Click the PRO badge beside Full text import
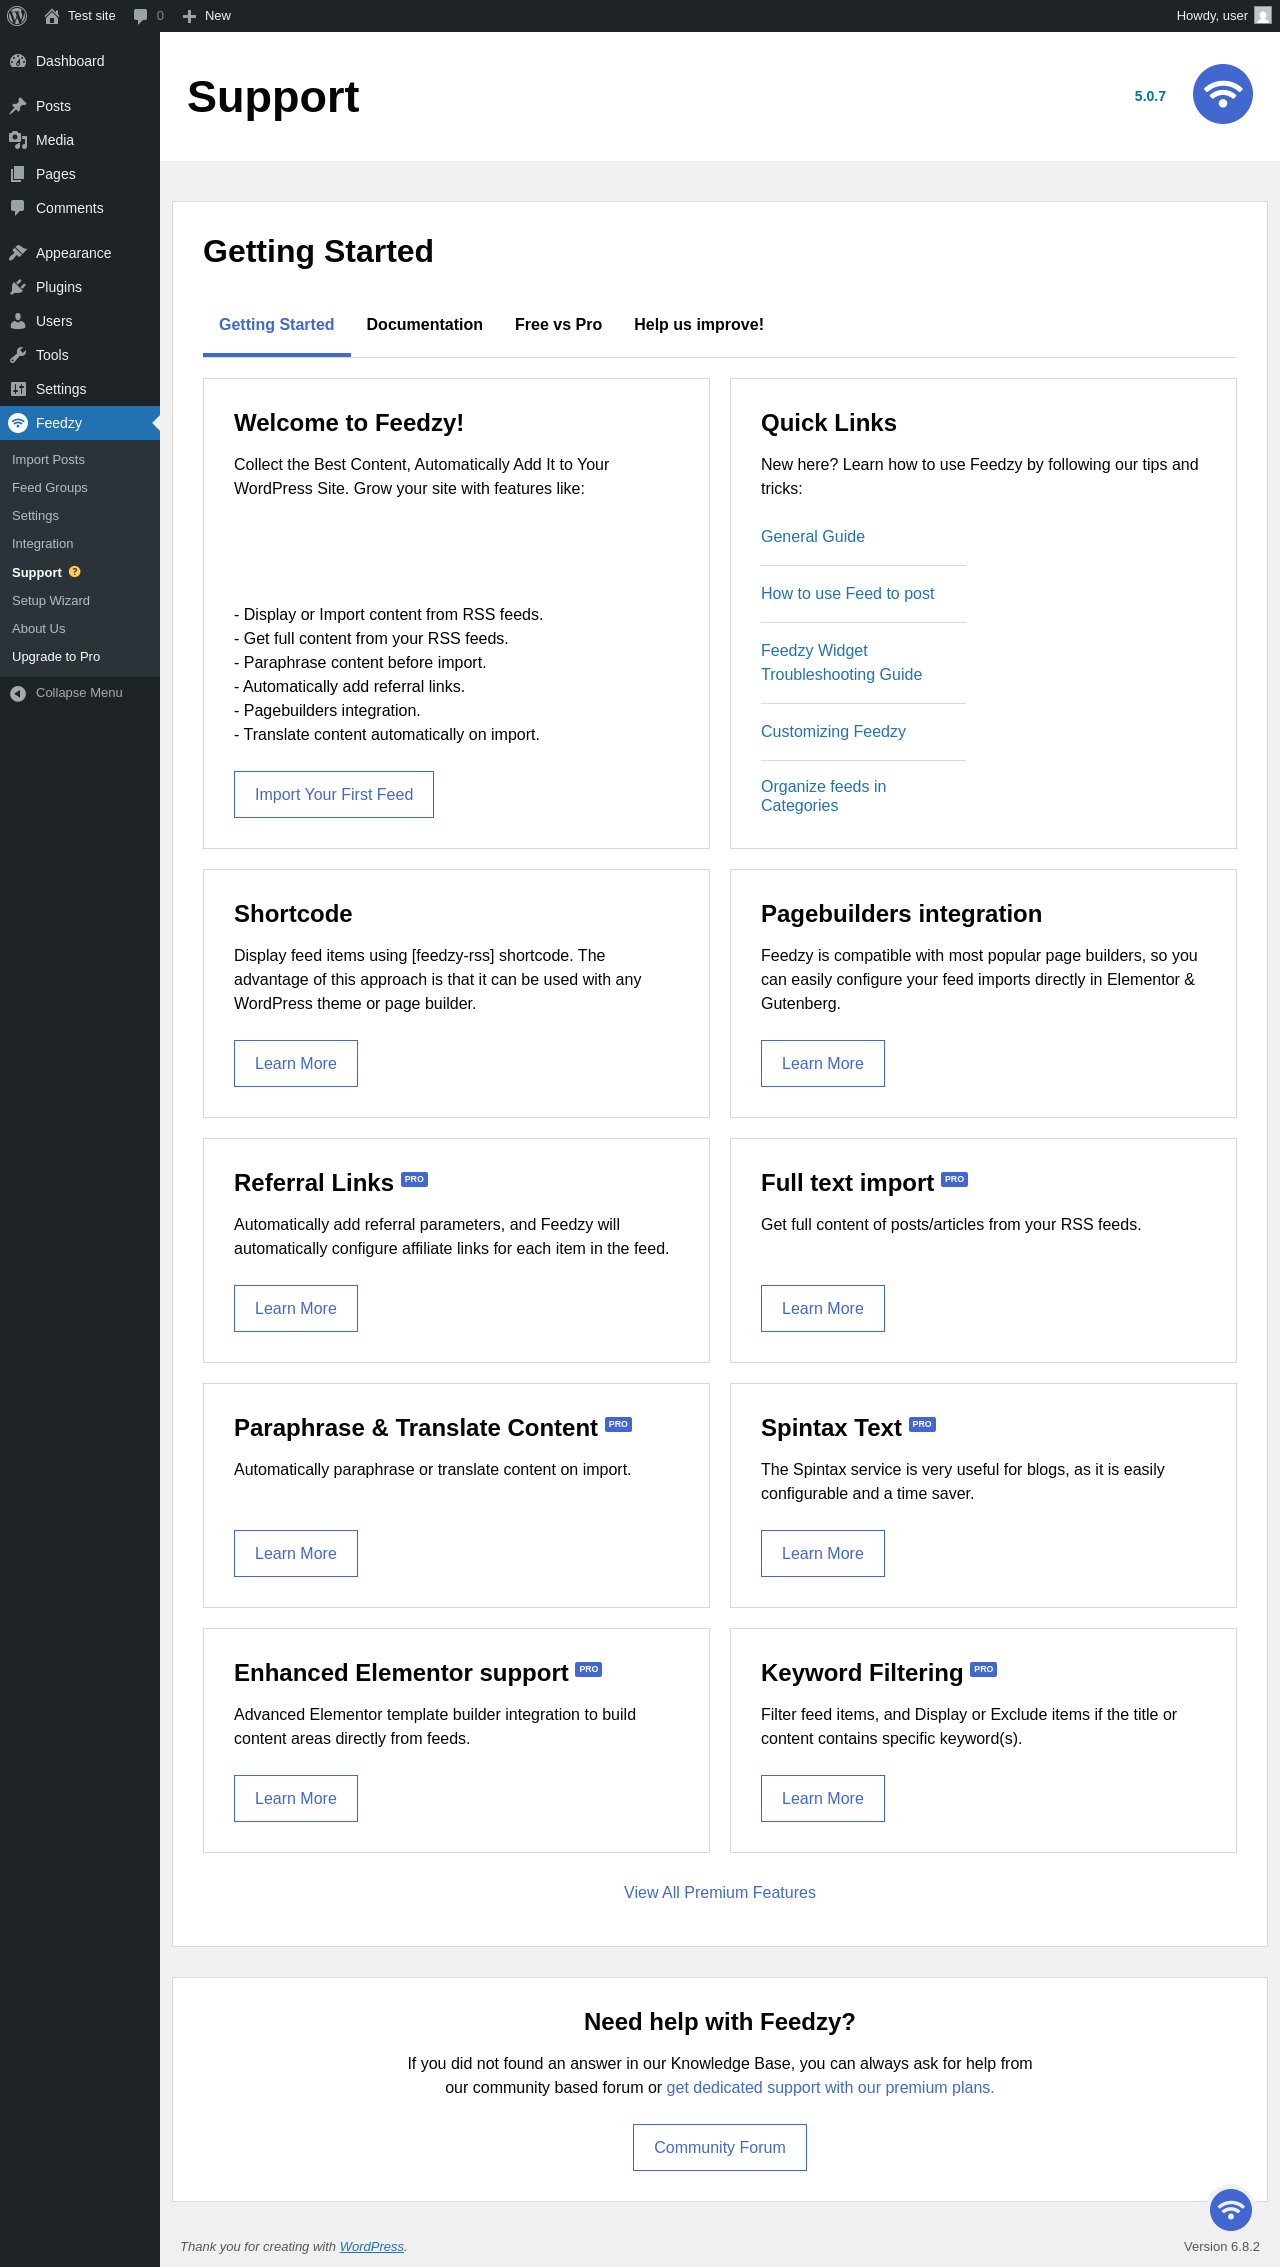This screenshot has height=2267, width=1280. 954,1179
